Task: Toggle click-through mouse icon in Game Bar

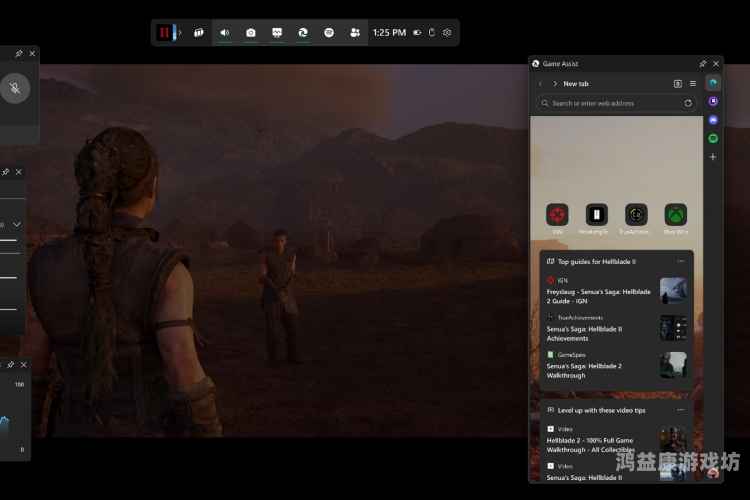Action: [432, 33]
